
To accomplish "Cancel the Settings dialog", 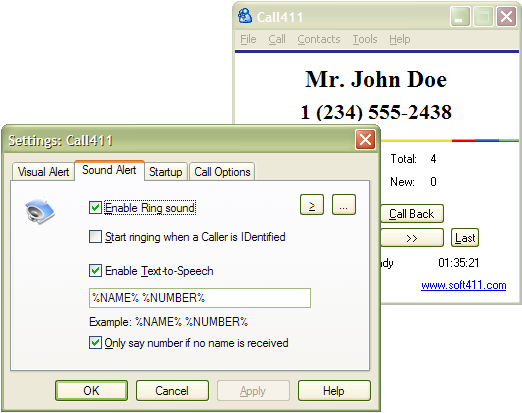I will click(x=172, y=390).
